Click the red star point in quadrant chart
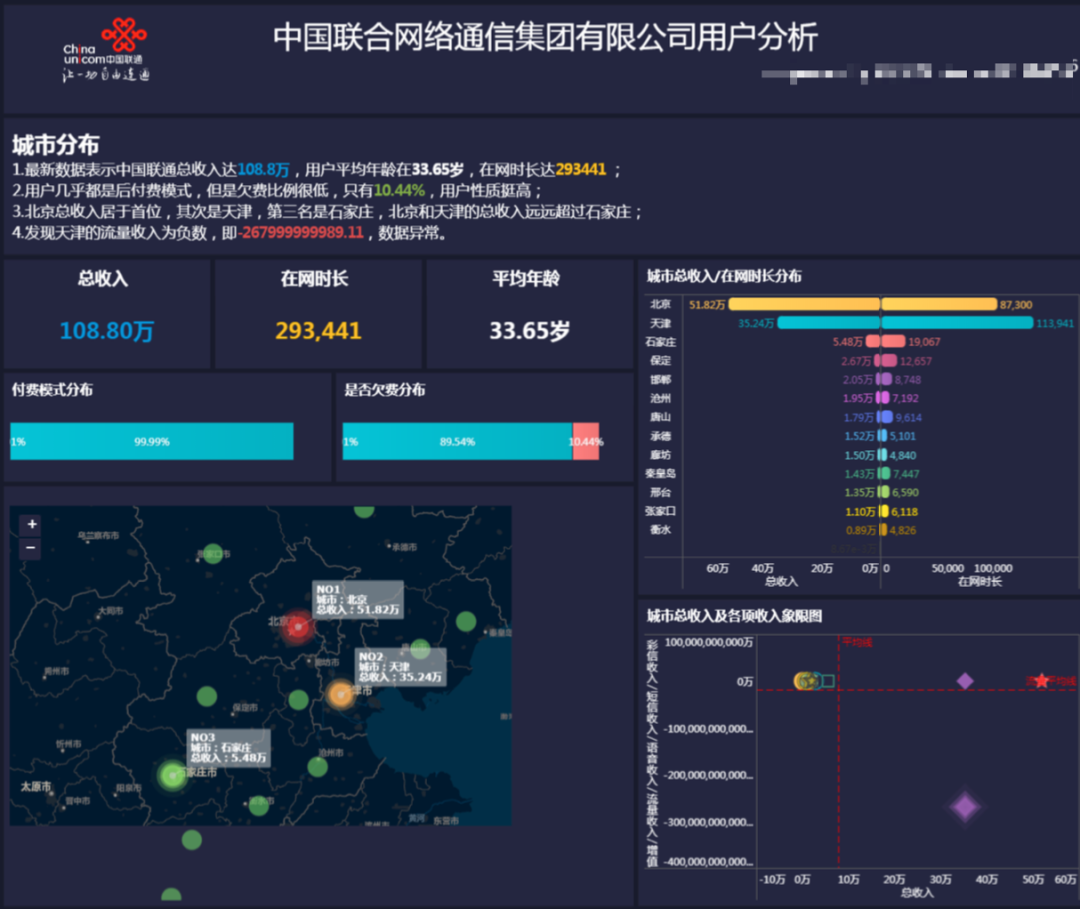This screenshot has height=909, width=1080. click(x=1041, y=680)
